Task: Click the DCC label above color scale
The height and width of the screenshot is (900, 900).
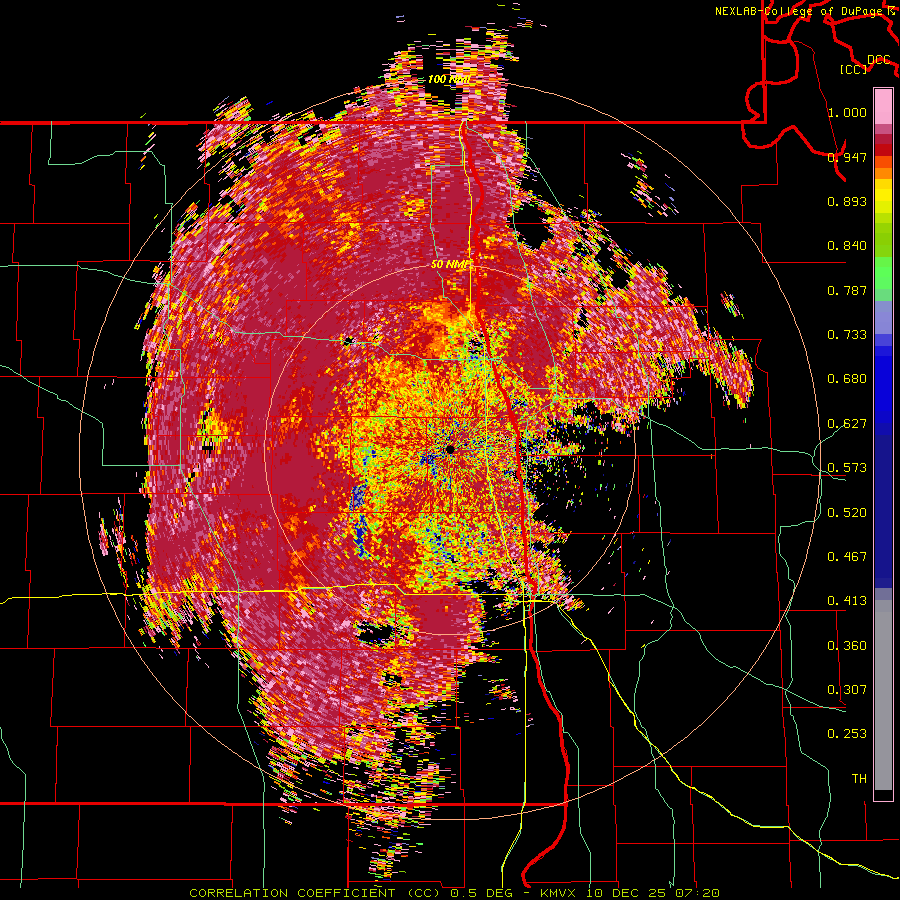Action: point(879,60)
